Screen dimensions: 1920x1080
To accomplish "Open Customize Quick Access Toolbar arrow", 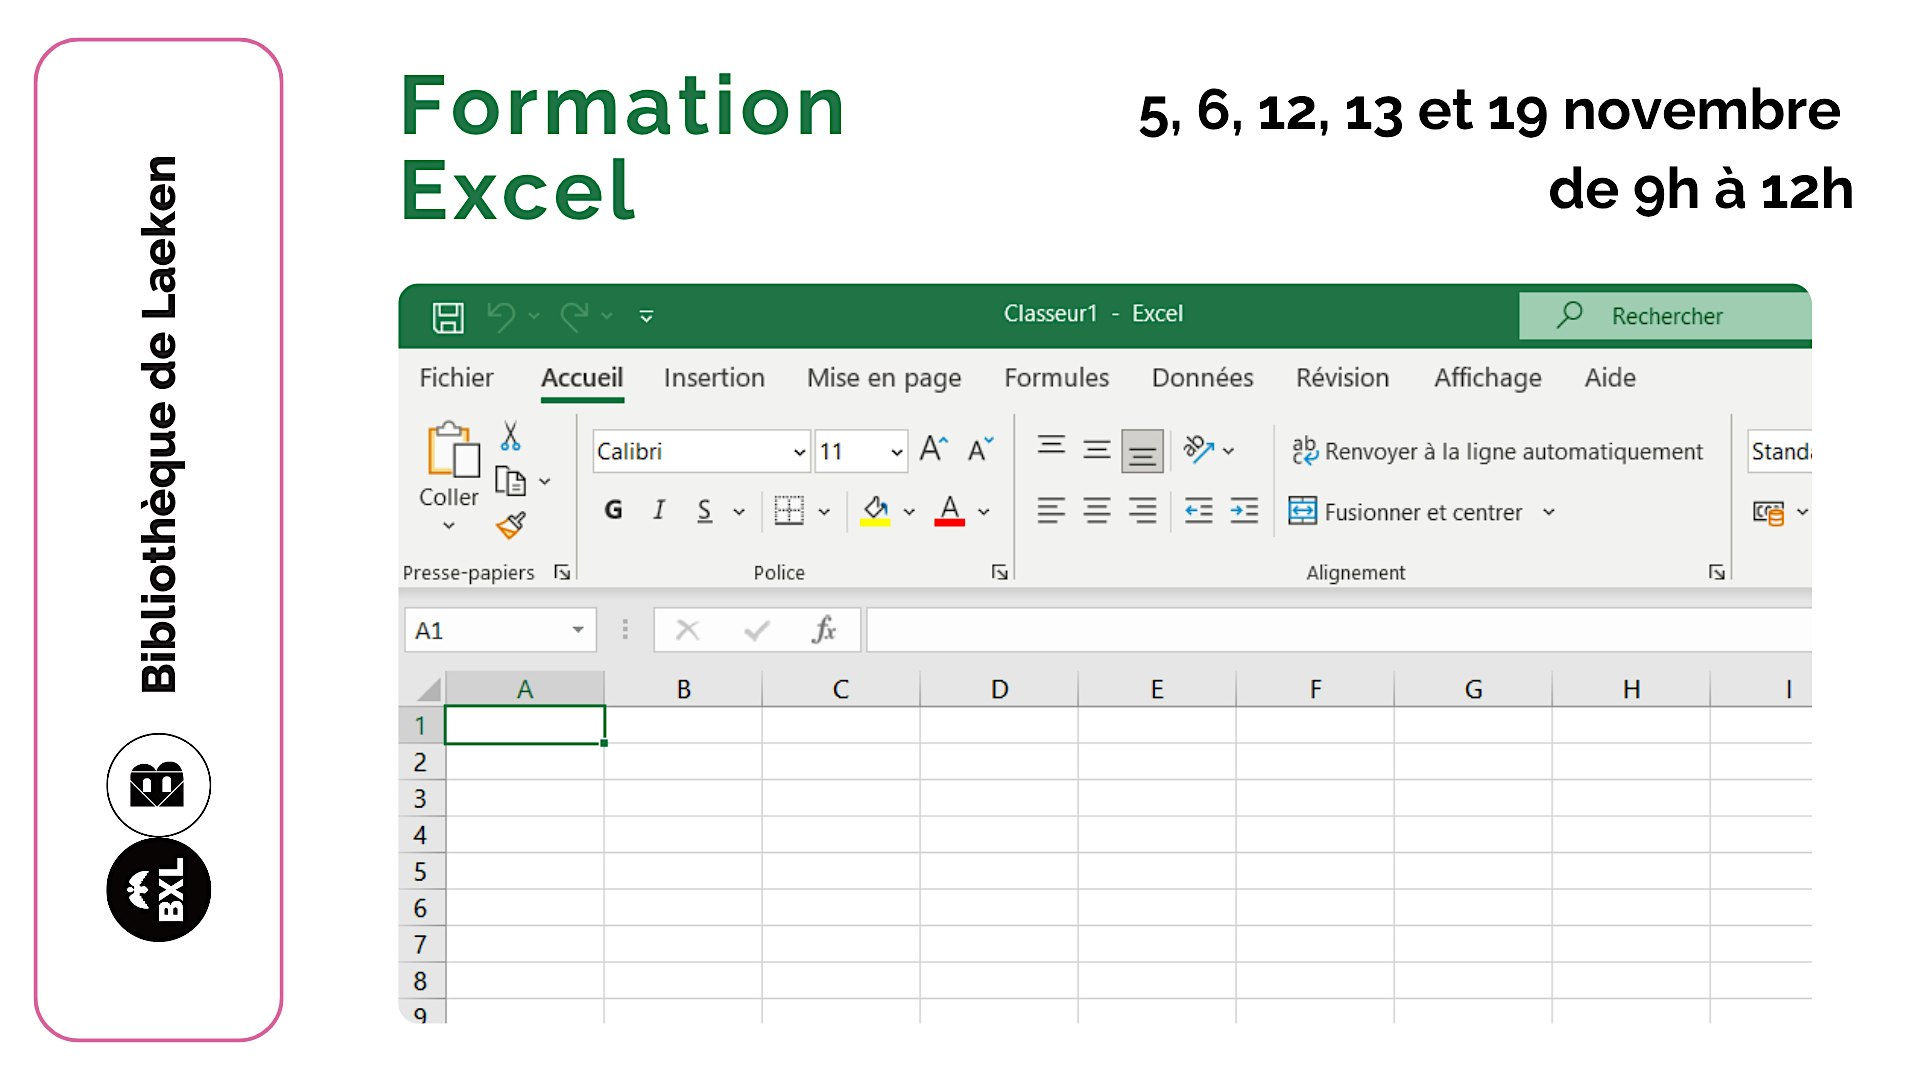I will pyautogui.click(x=646, y=317).
